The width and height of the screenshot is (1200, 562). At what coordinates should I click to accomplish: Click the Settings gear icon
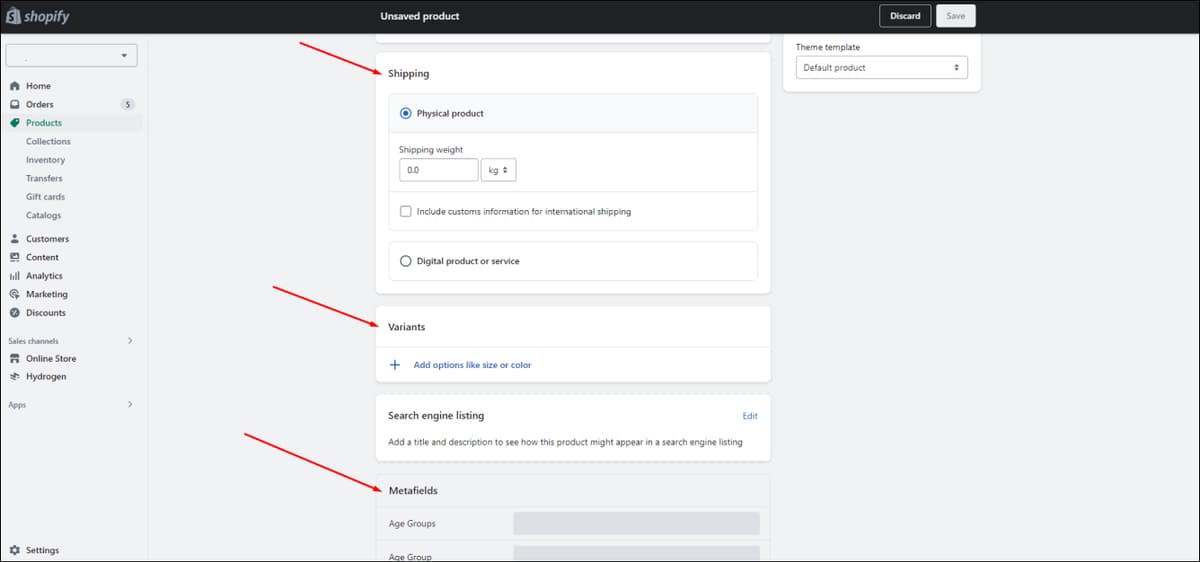pos(15,550)
